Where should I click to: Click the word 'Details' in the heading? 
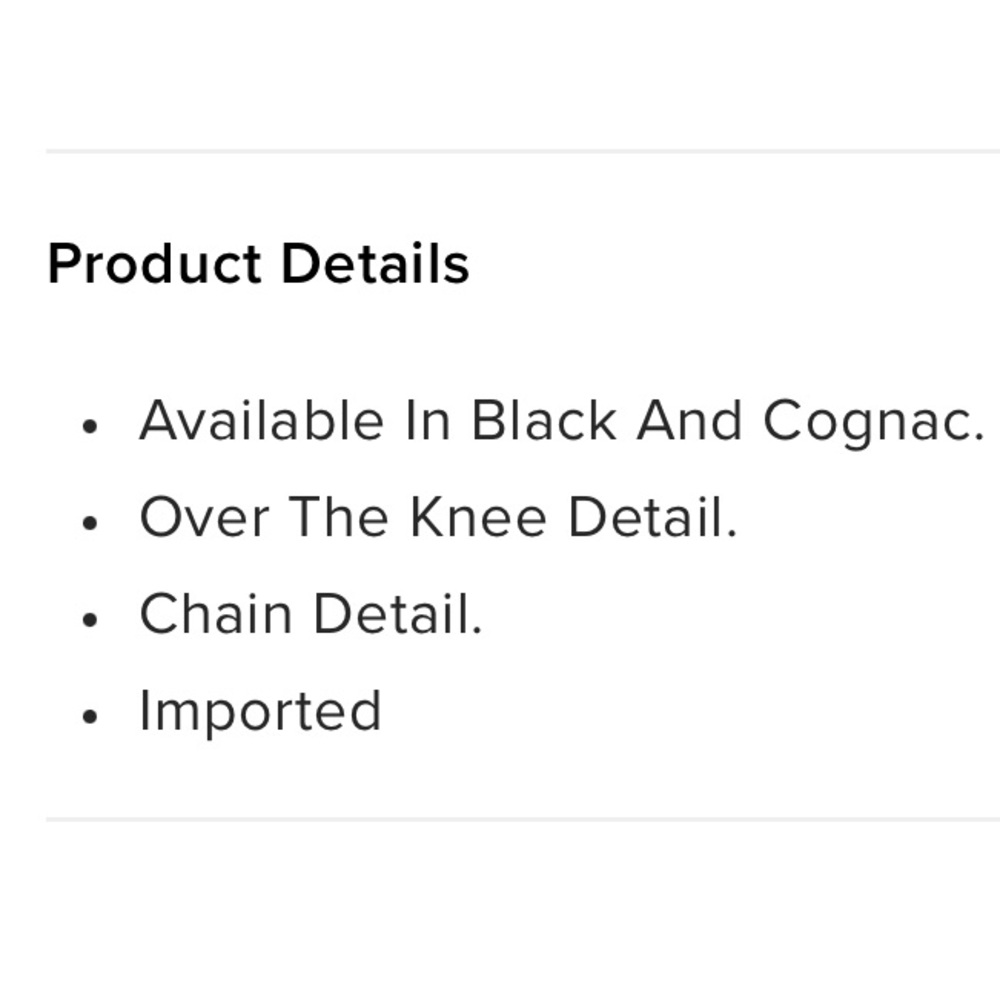pos(375,265)
